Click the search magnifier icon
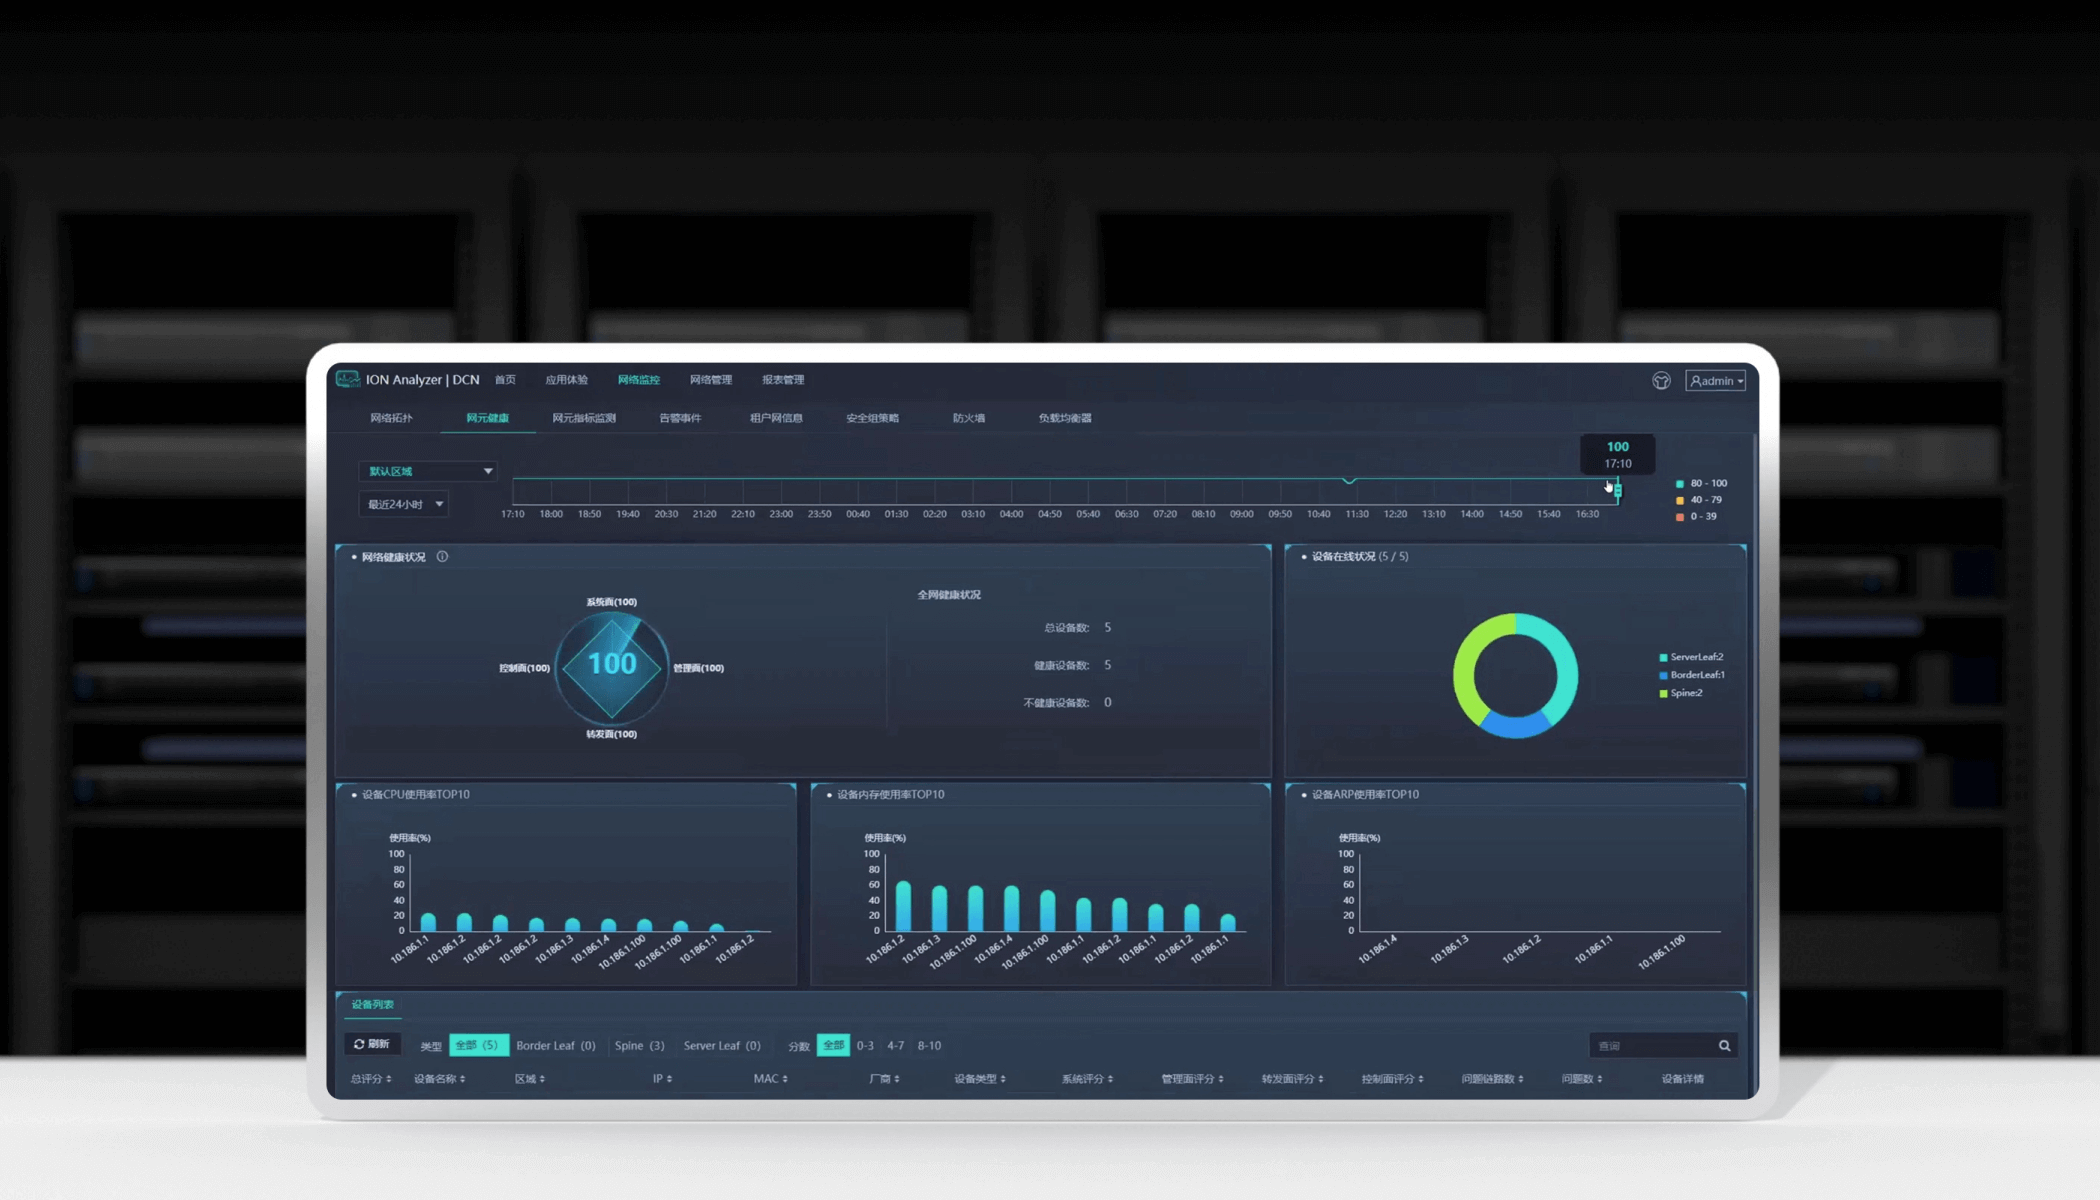2100x1200 pixels. tap(1724, 1046)
